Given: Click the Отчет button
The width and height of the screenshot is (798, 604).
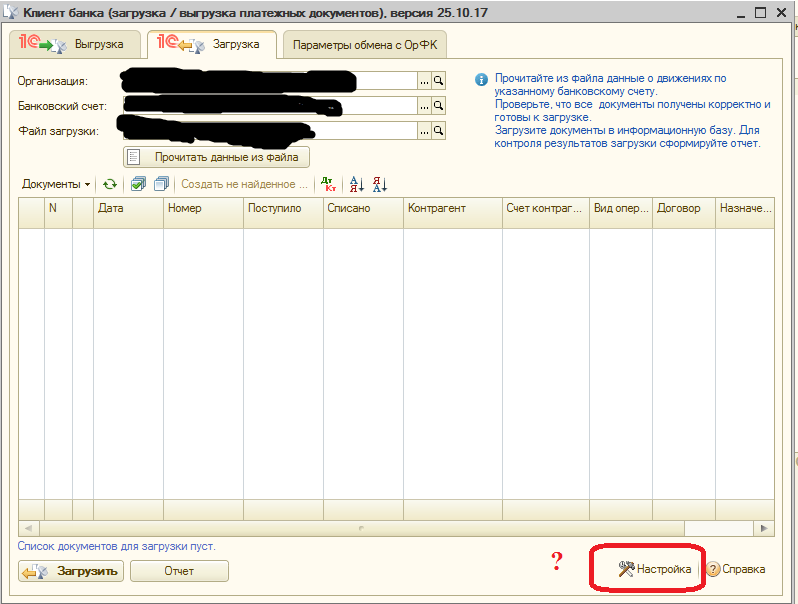Looking at the screenshot, I should (x=179, y=571).
